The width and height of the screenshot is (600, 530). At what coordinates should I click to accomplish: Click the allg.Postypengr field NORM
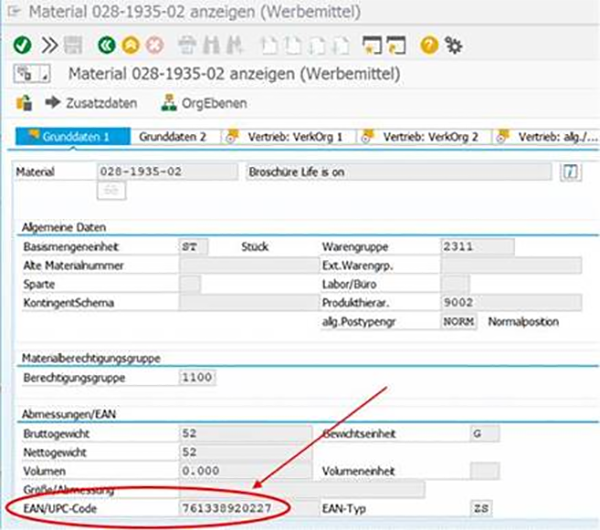[458, 321]
